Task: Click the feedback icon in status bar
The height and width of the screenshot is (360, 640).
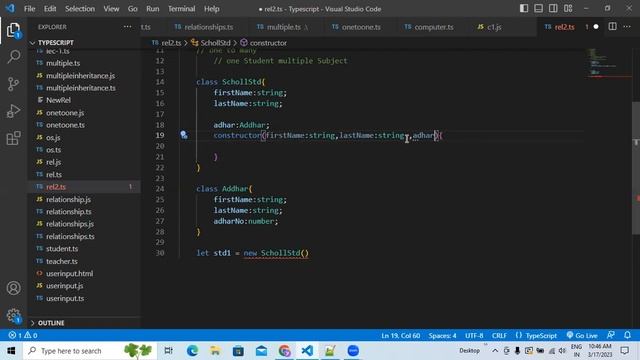Action: point(611,335)
